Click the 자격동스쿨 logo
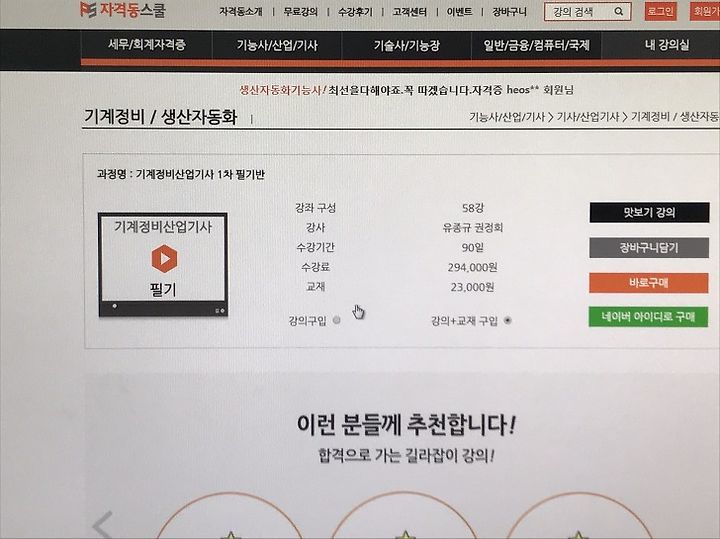The width and height of the screenshot is (720, 539). tap(123, 9)
